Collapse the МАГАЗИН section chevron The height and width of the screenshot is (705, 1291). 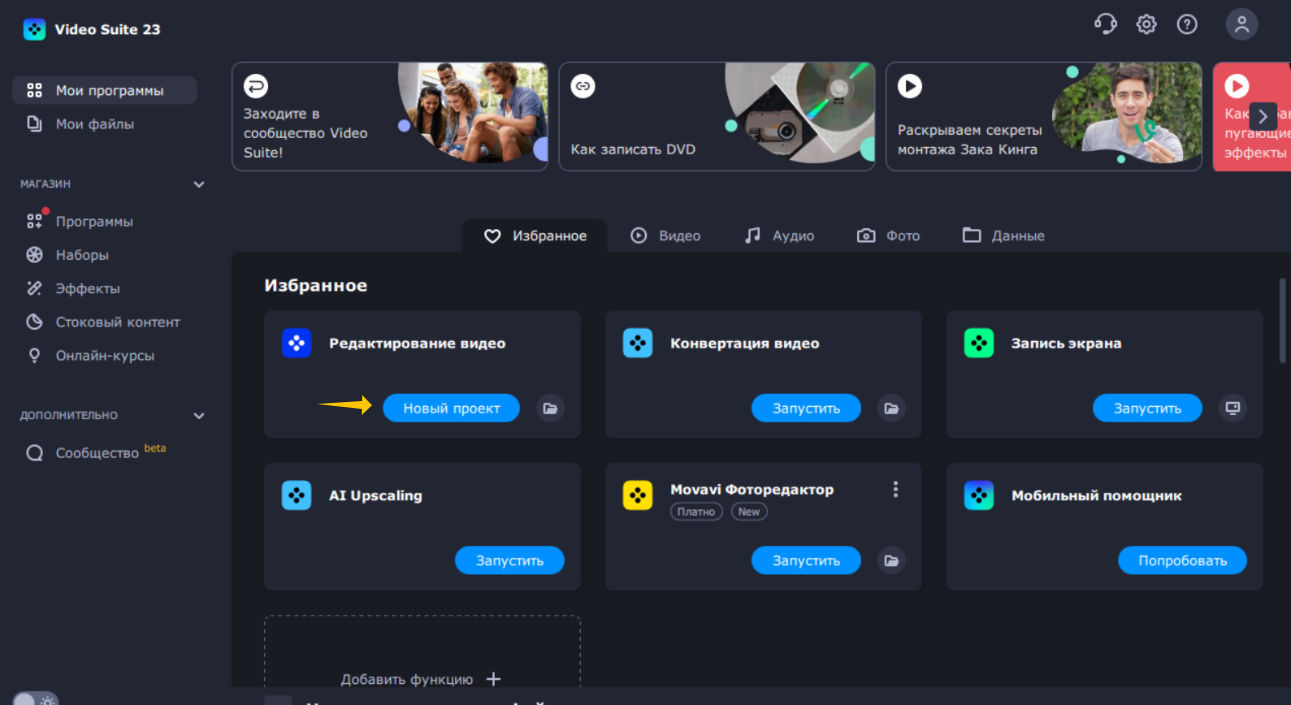click(199, 184)
